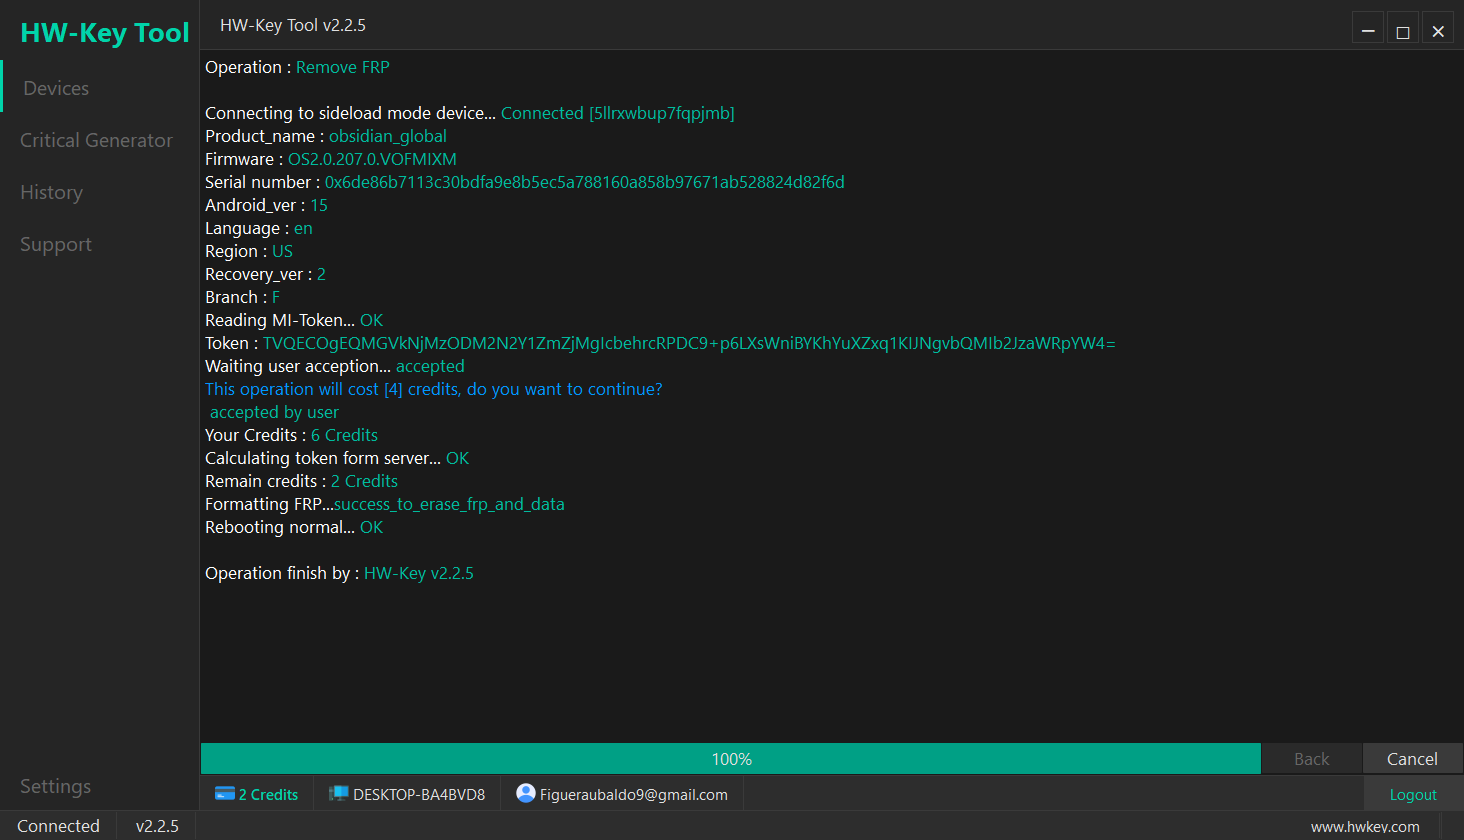Click the HW-Key Tool v2.2.5 title bar
This screenshot has width=1464, height=840.
pos(293,25)
